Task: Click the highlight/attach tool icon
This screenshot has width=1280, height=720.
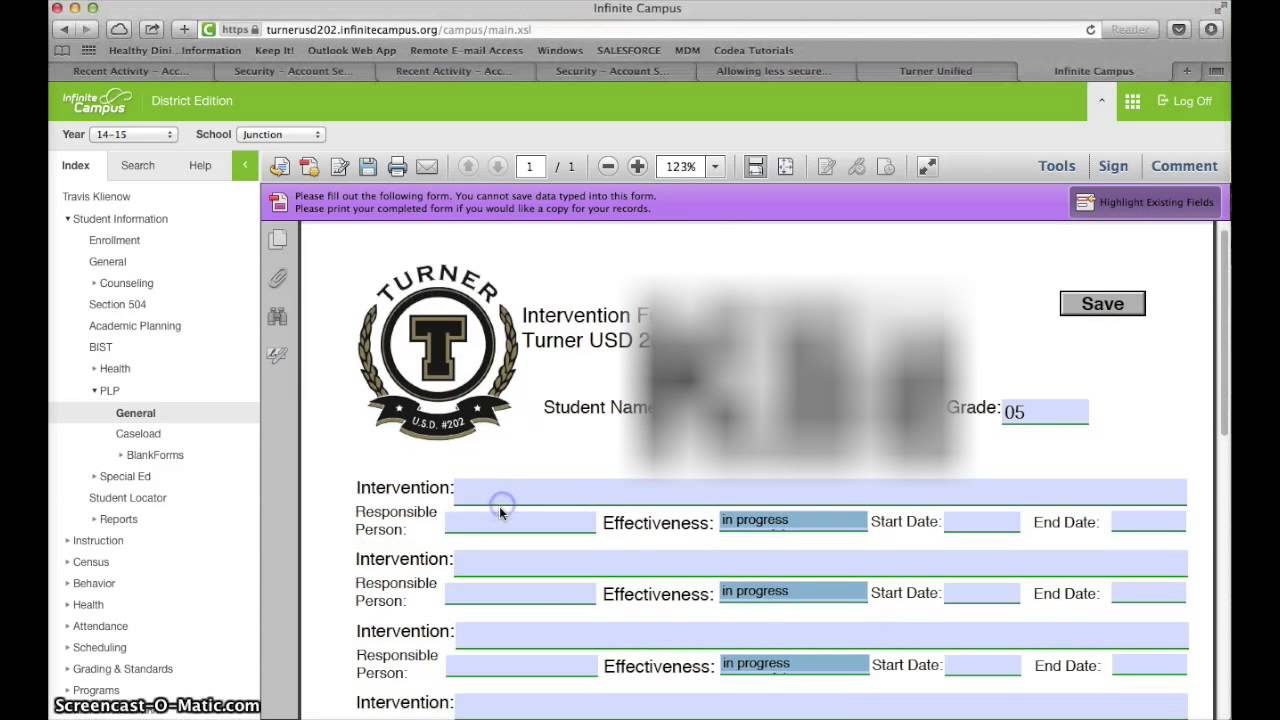Action: click(856, 166)
